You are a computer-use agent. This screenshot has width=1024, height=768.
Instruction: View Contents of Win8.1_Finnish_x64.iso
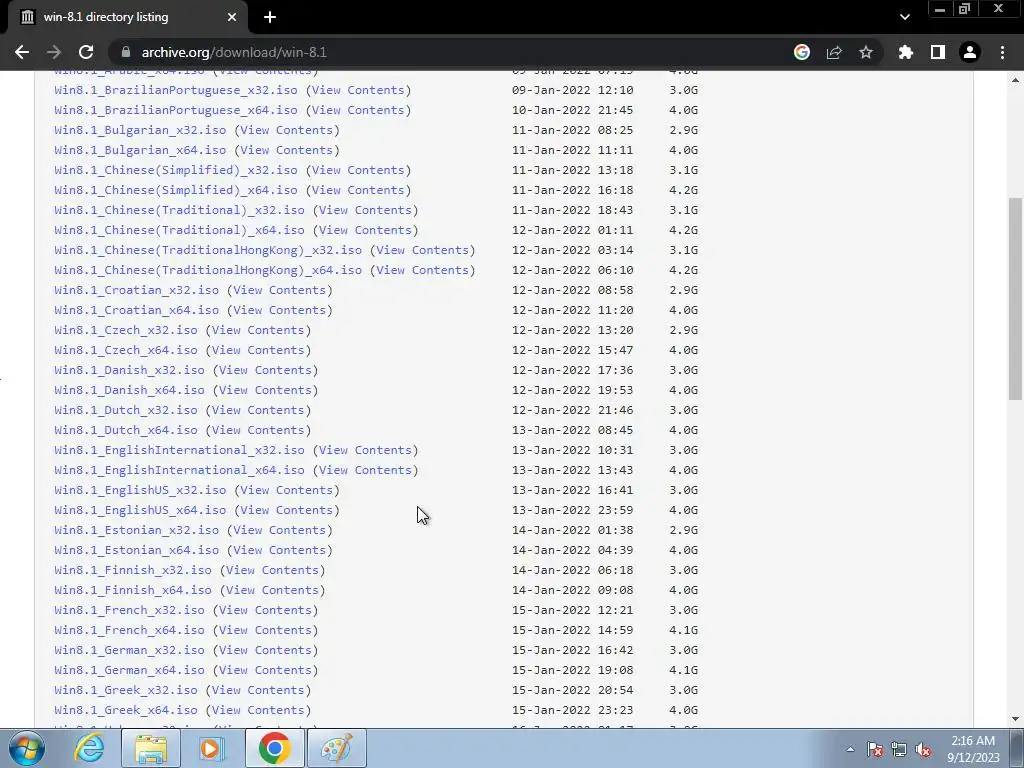pyautogui.click(x=272, y=590)
